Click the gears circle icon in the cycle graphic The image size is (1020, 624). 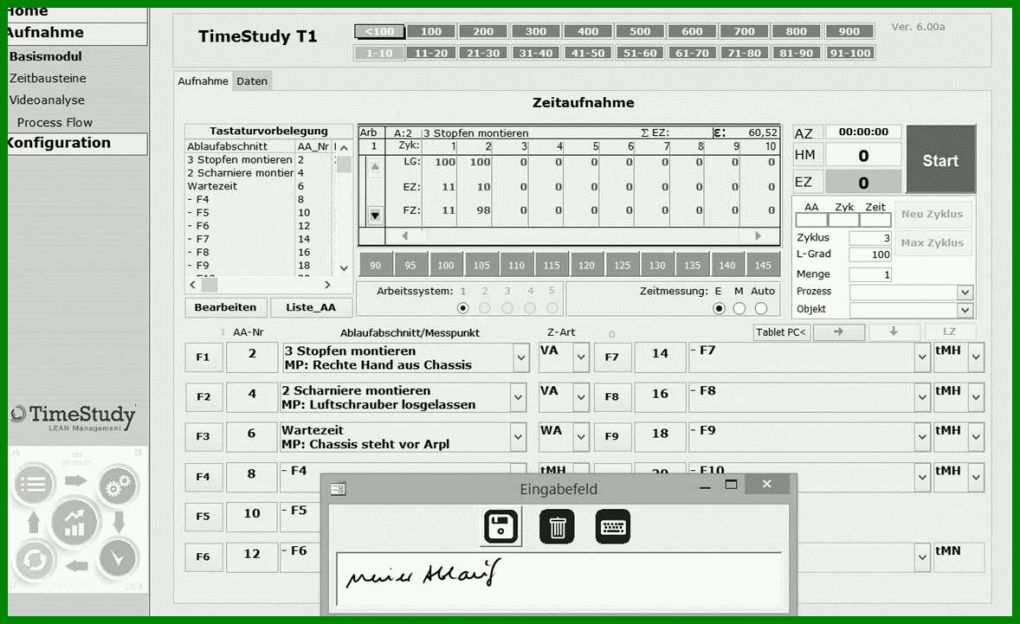[118, 485]
